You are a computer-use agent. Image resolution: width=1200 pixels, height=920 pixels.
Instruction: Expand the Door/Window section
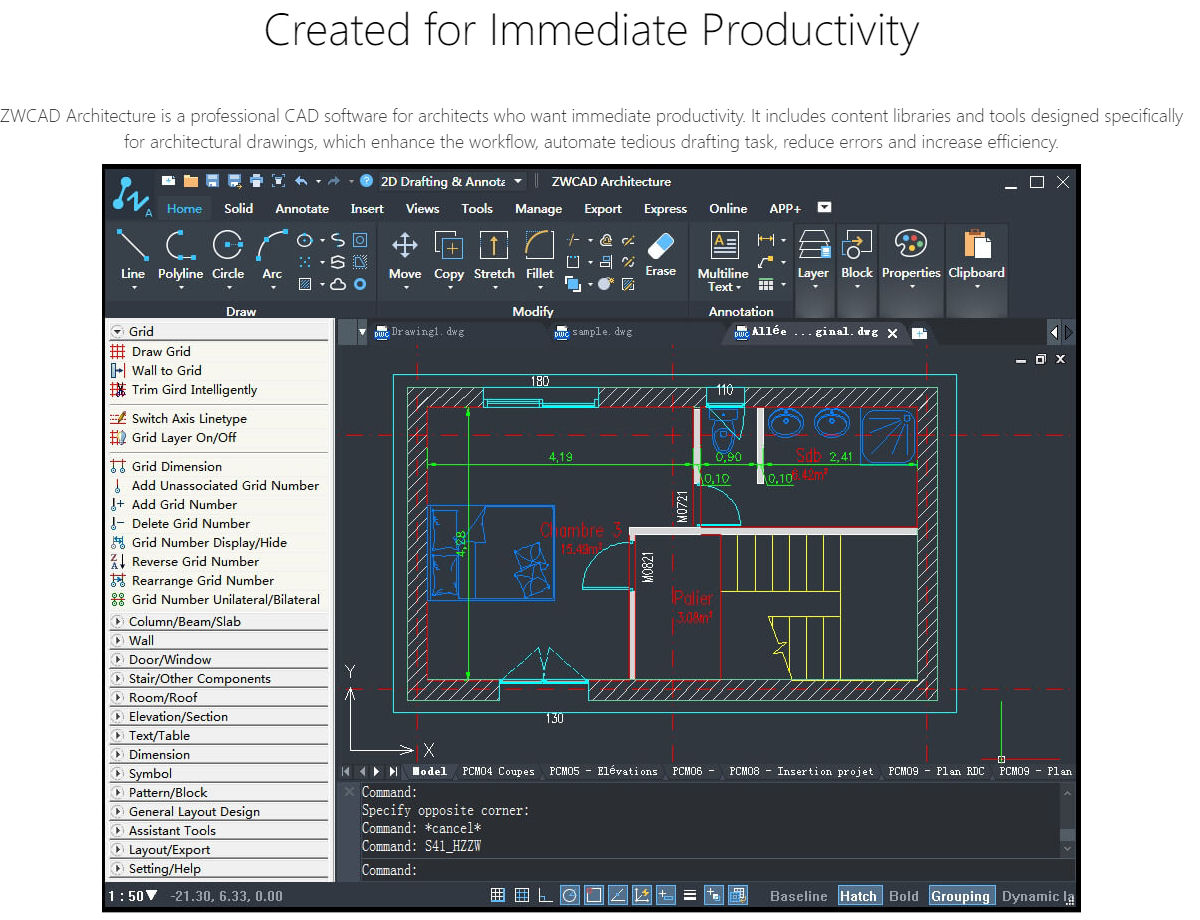tap(219, 659)
